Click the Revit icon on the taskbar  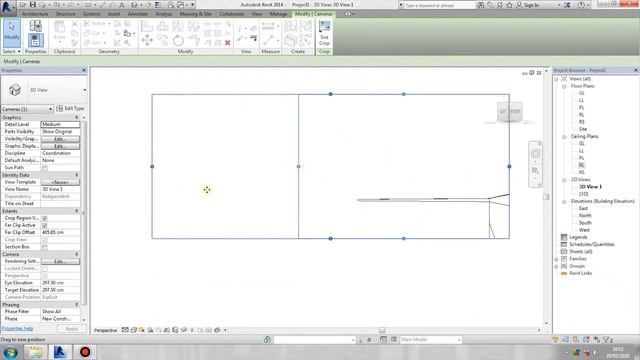pyautogui.click(x=60, y=352)
